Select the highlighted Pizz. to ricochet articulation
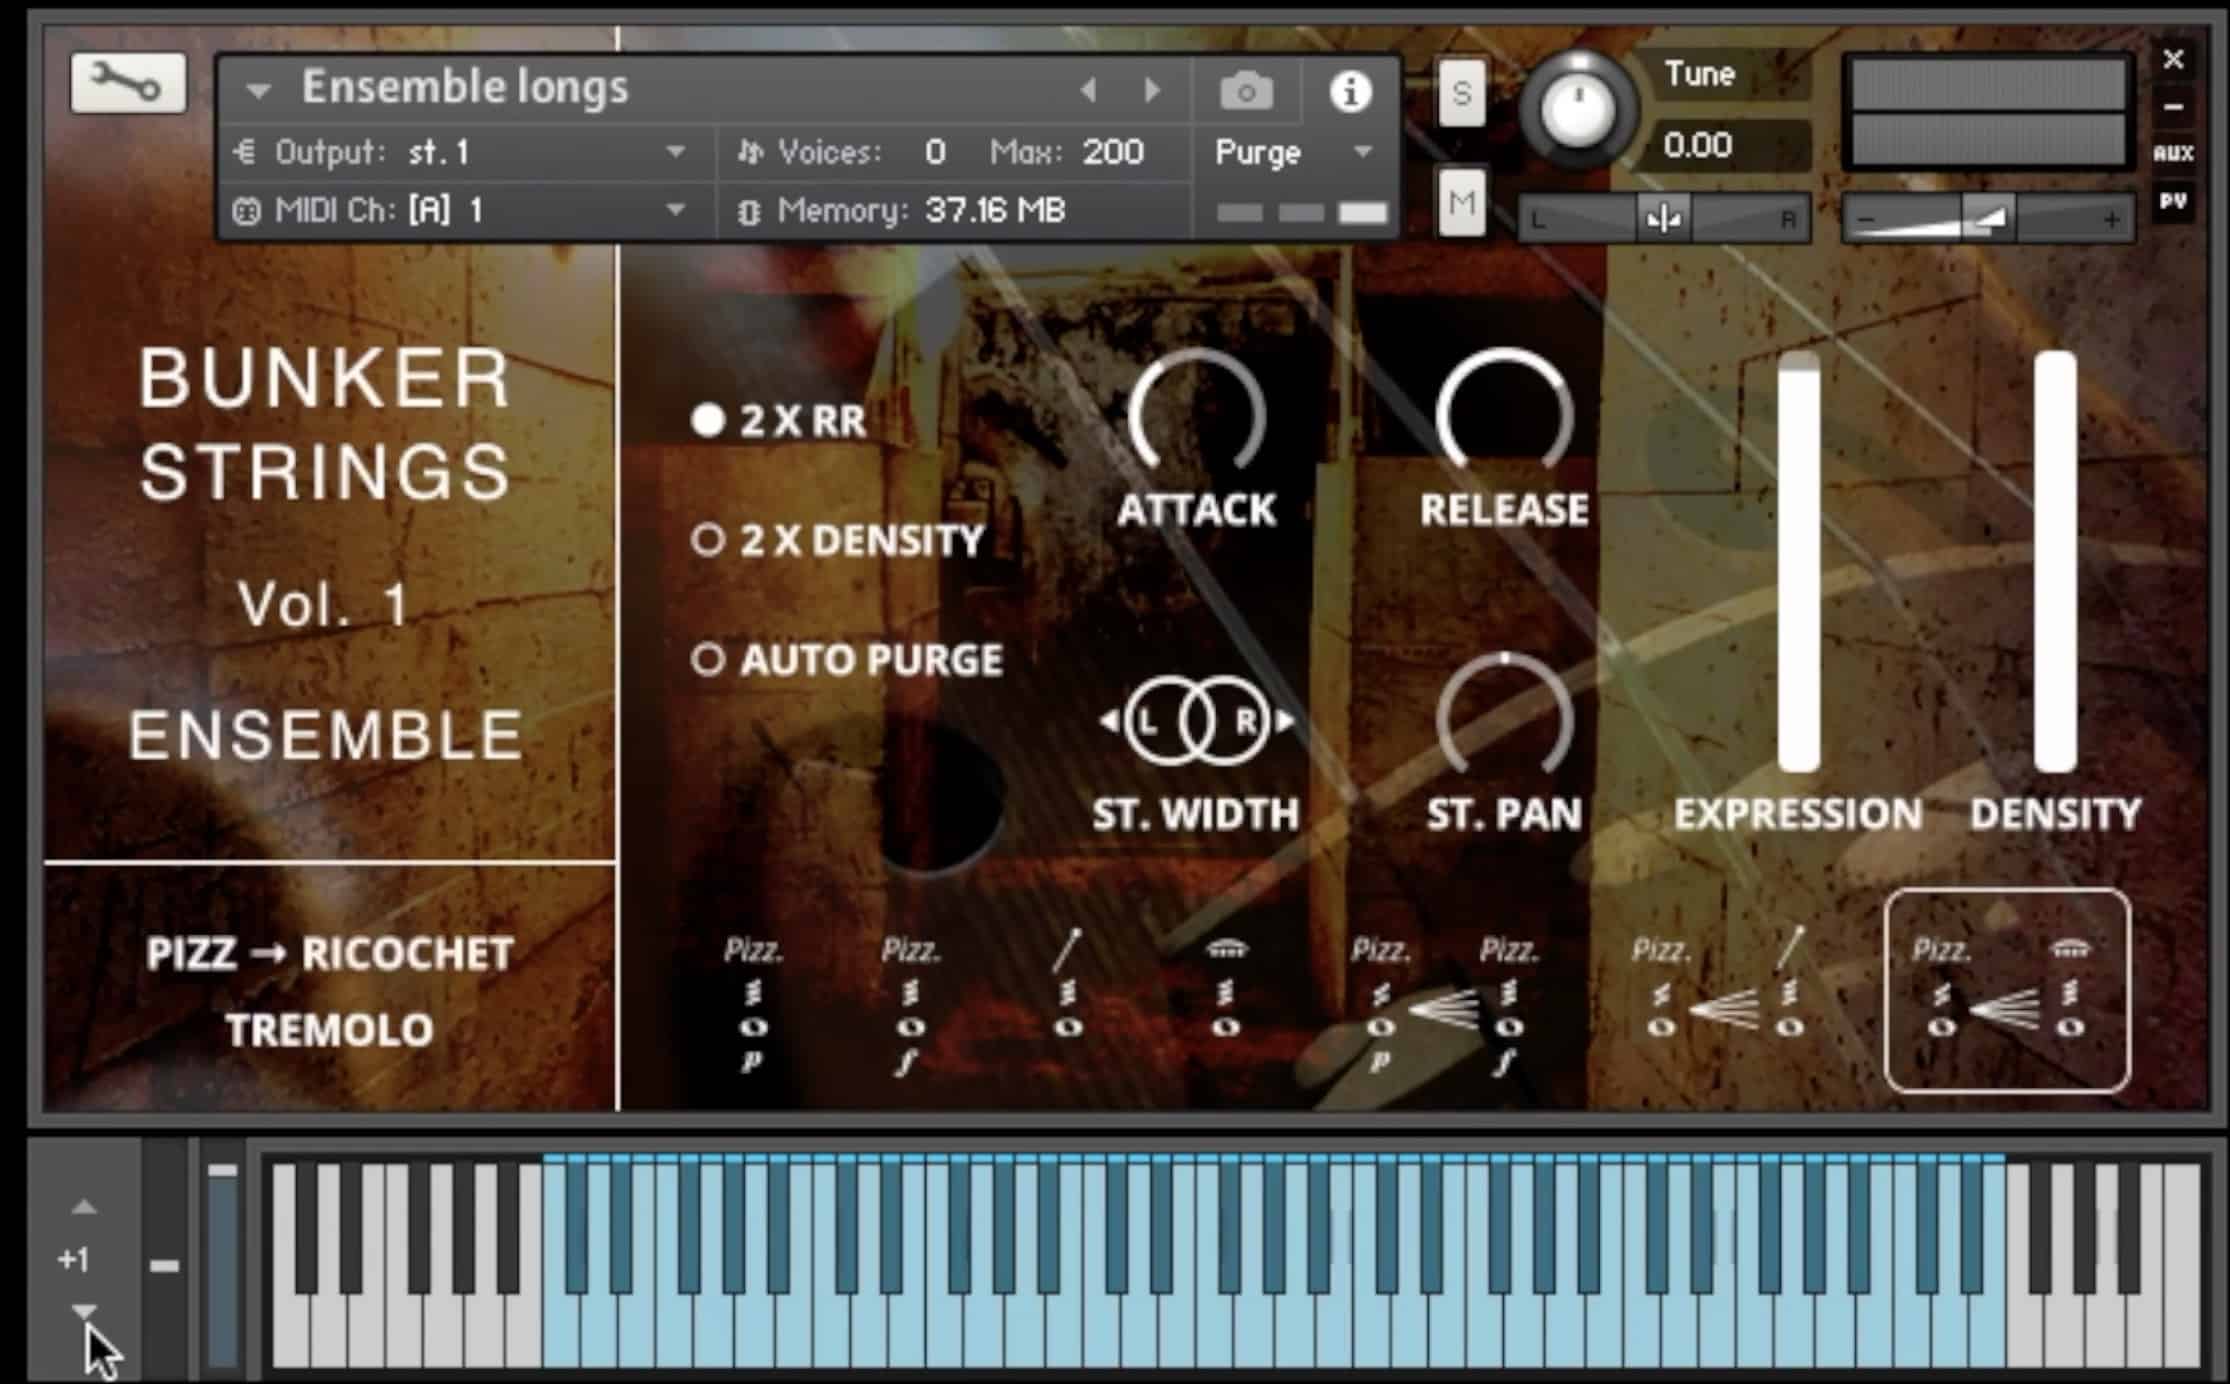 coord(2007,990)
